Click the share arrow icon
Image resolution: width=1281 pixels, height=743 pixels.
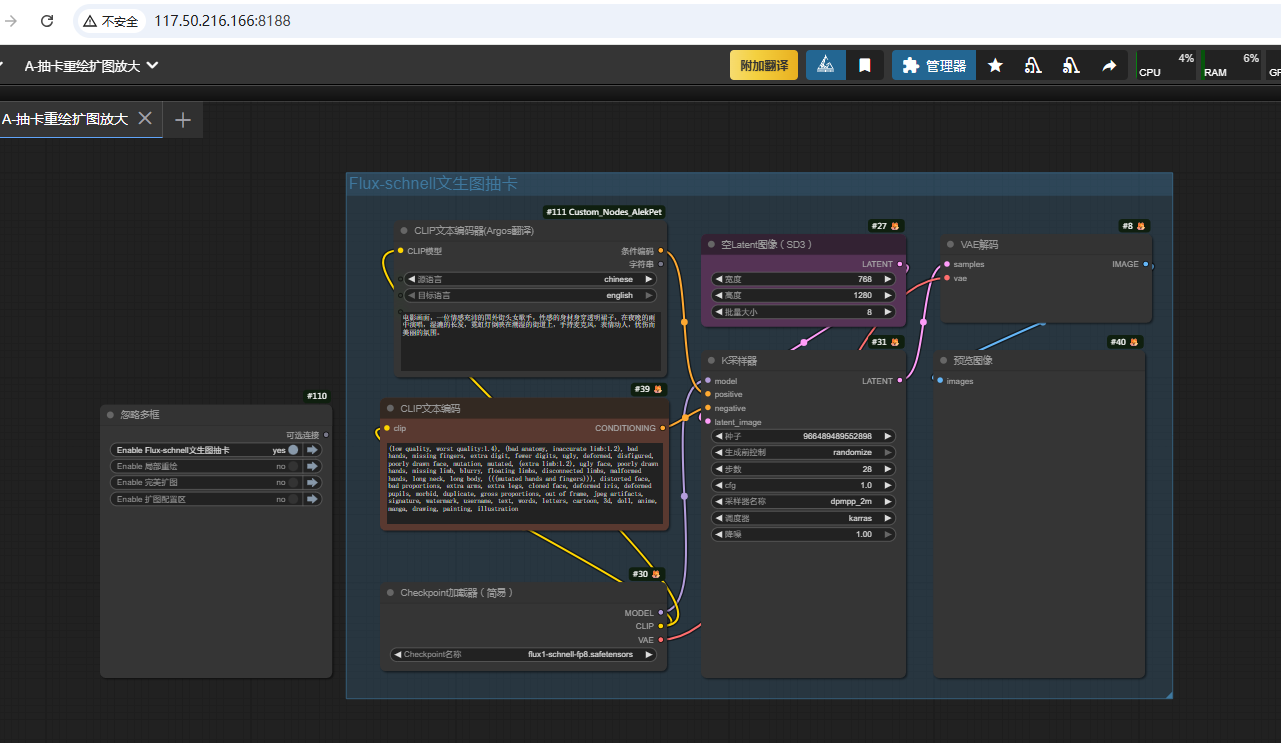(x=1109, y=66)
